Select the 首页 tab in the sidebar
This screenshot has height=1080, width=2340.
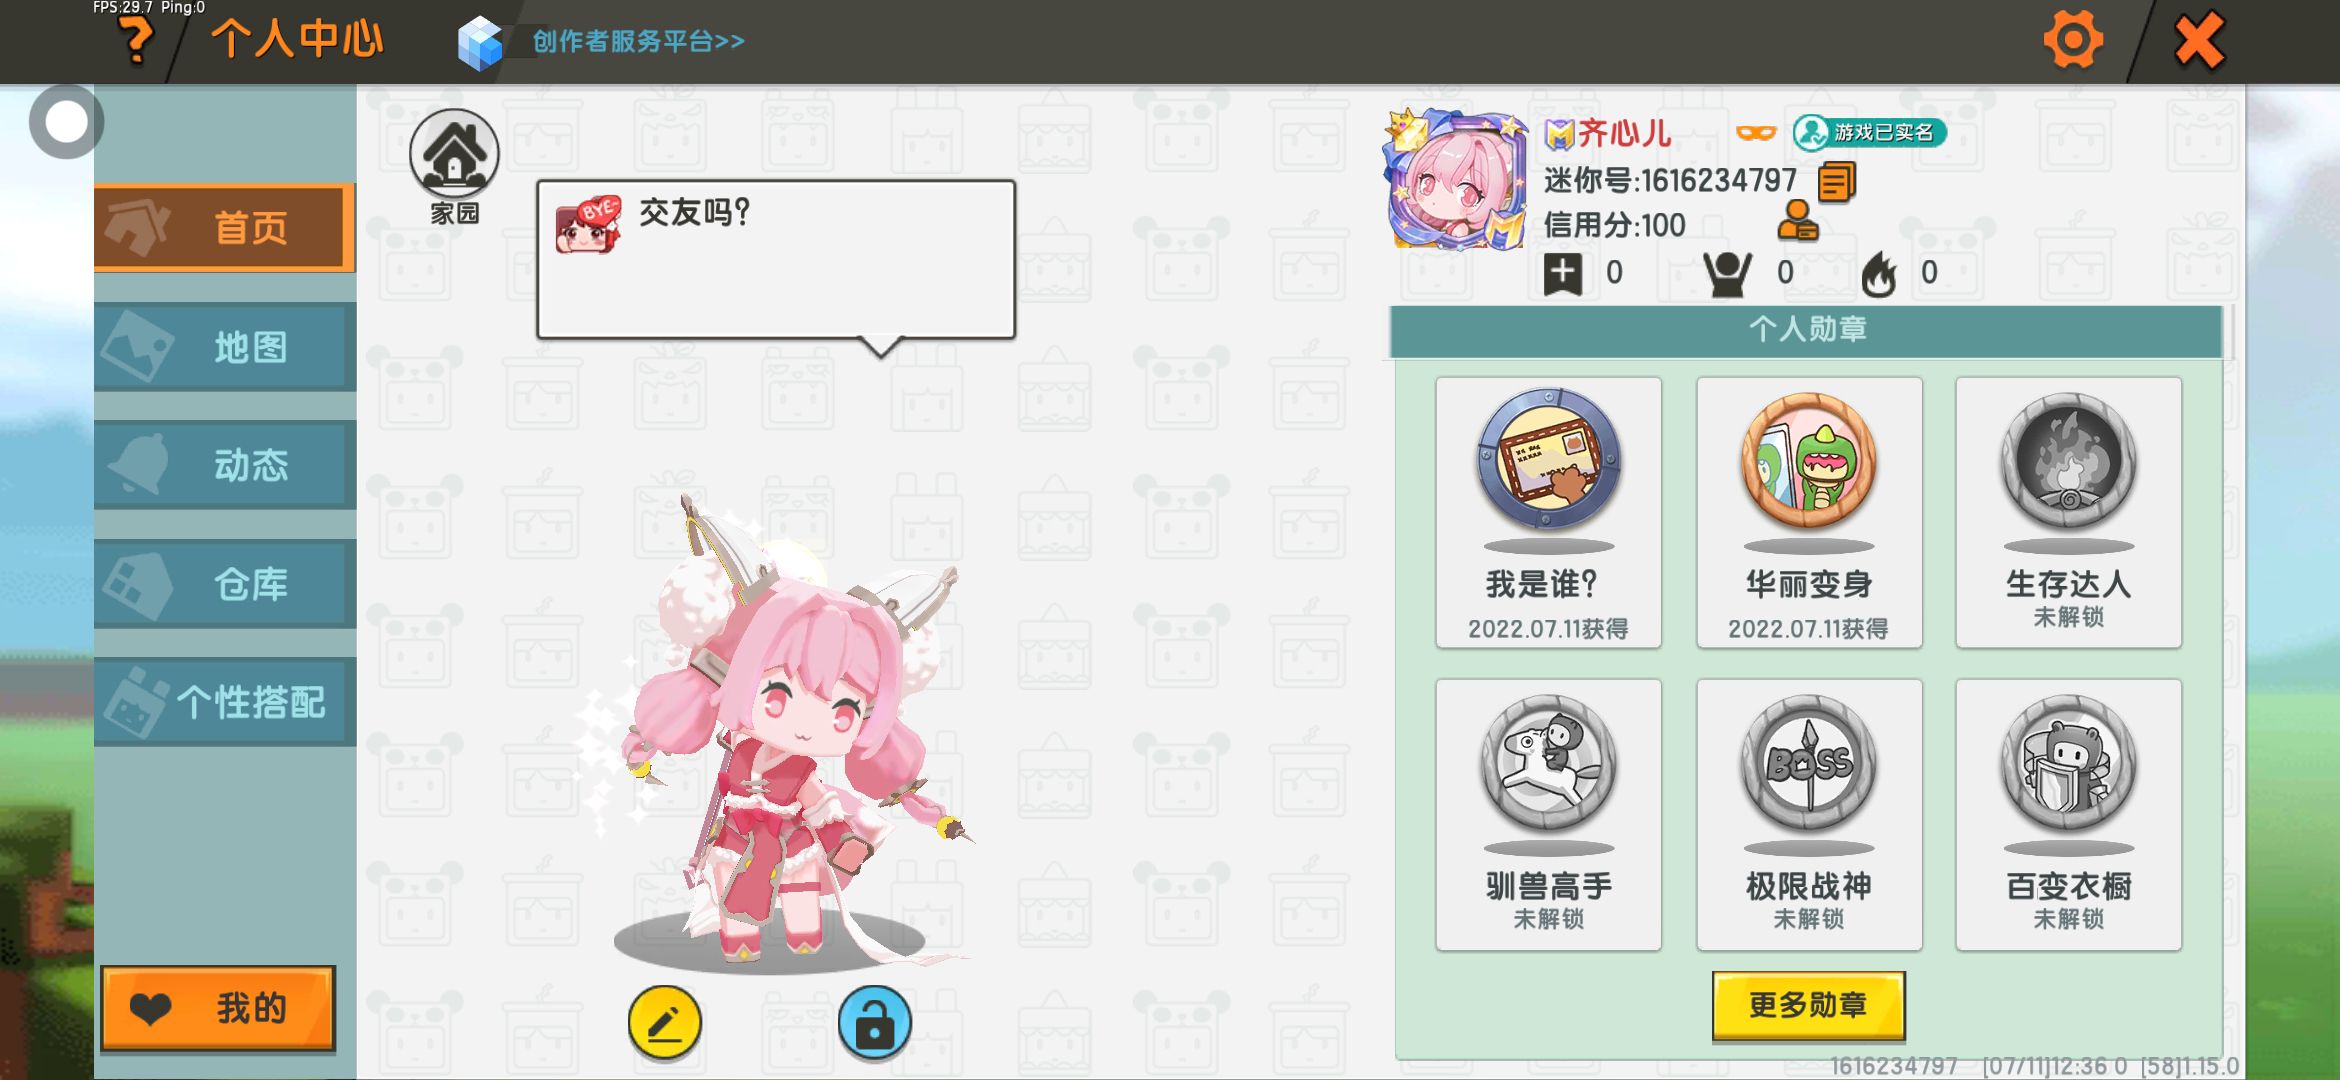pos(224,228)
